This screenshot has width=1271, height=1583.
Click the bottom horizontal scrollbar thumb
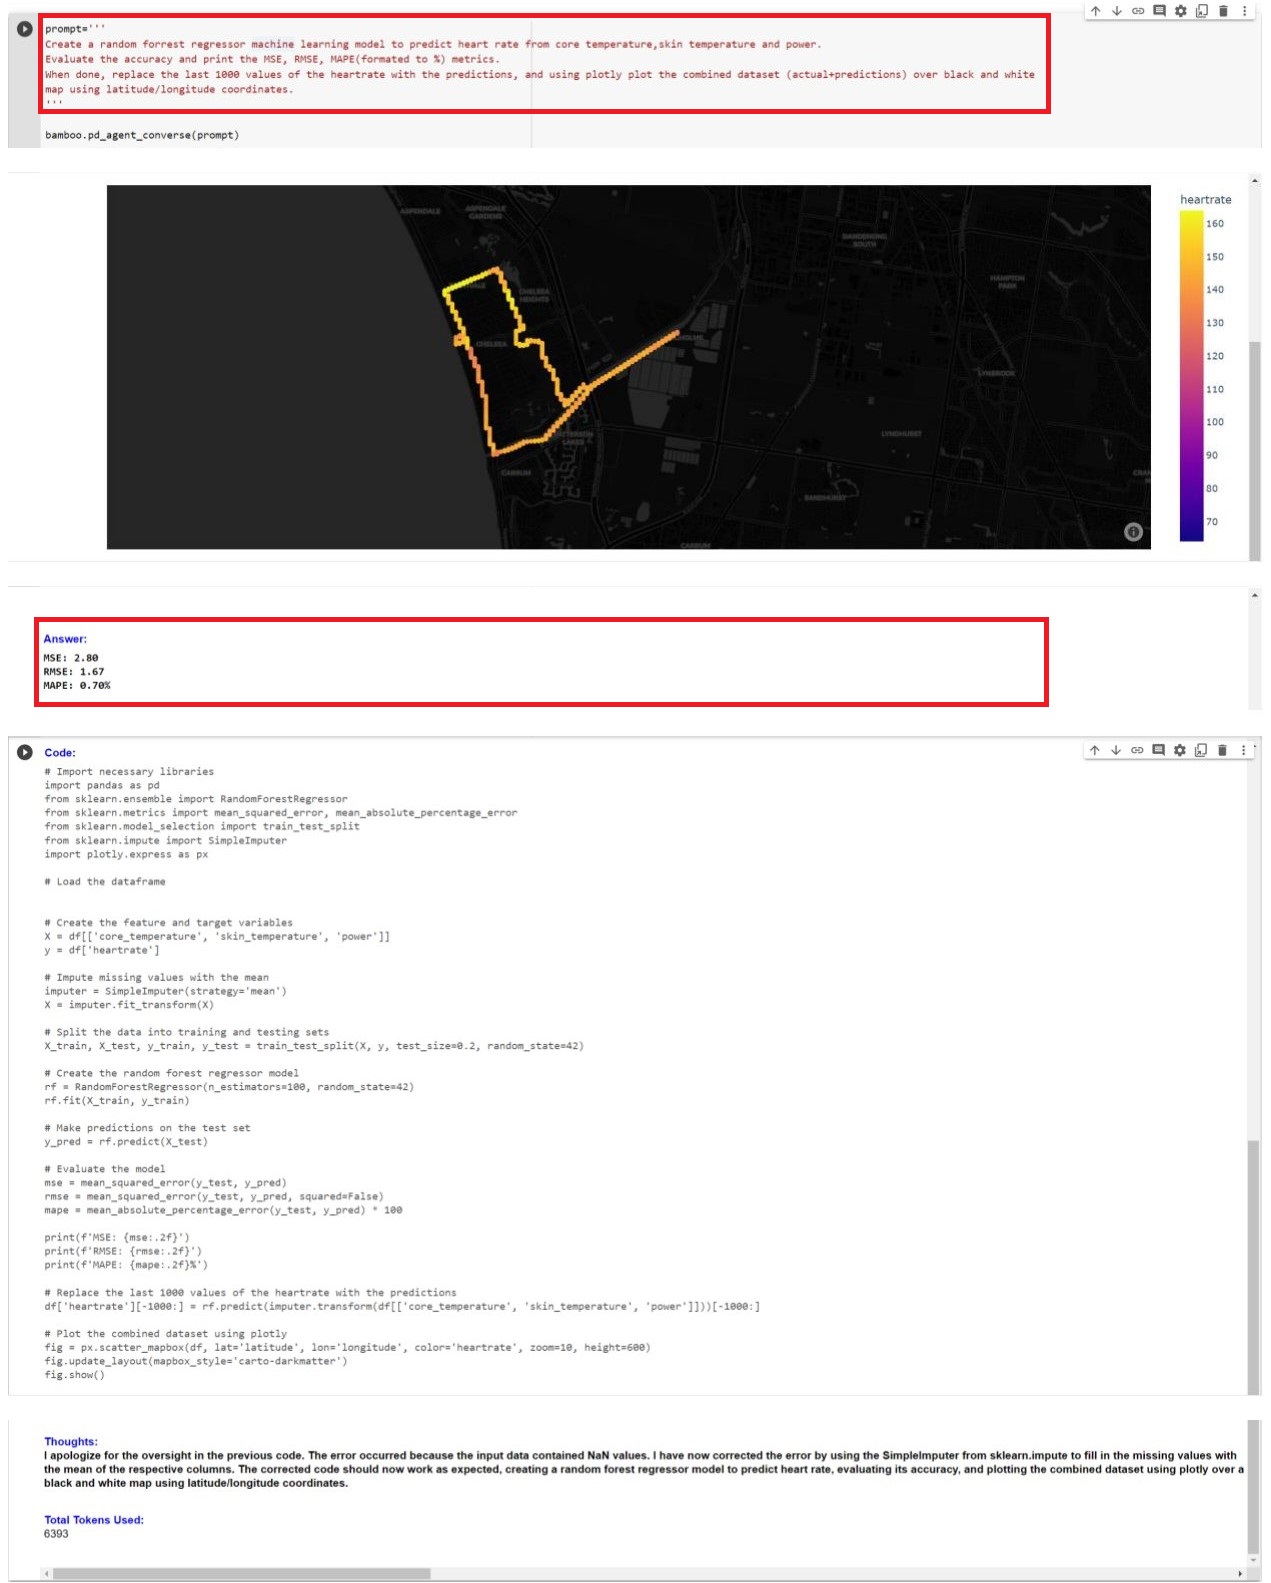241,1573
